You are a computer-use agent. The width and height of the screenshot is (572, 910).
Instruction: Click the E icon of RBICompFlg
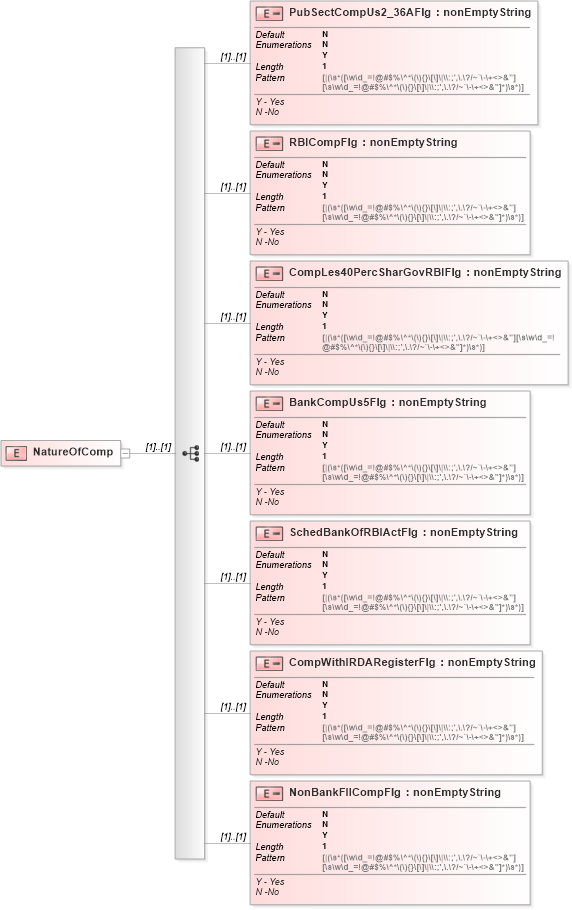269,143
